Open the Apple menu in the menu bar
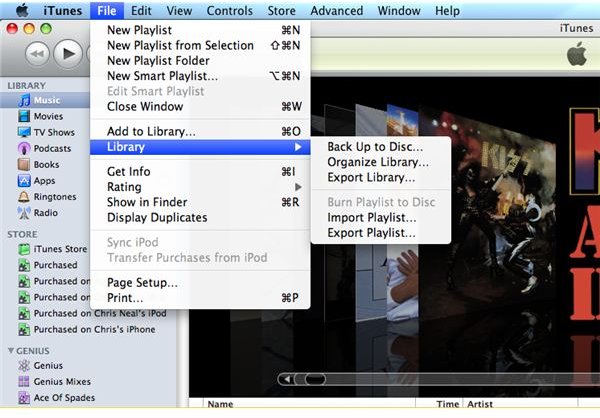Image resolution: width=600 pixels, height=418 pixels. pyautogui.click(x=22, y=10)
